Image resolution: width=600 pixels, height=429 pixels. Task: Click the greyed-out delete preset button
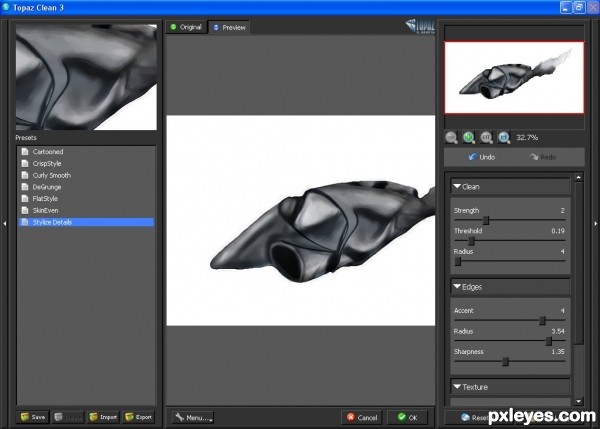pyautogui.click(x=68, y=417)
